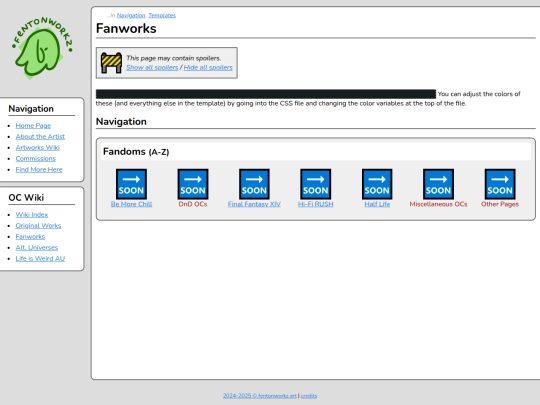Reveal the blacked-out spoiler text

click(266, 94)
